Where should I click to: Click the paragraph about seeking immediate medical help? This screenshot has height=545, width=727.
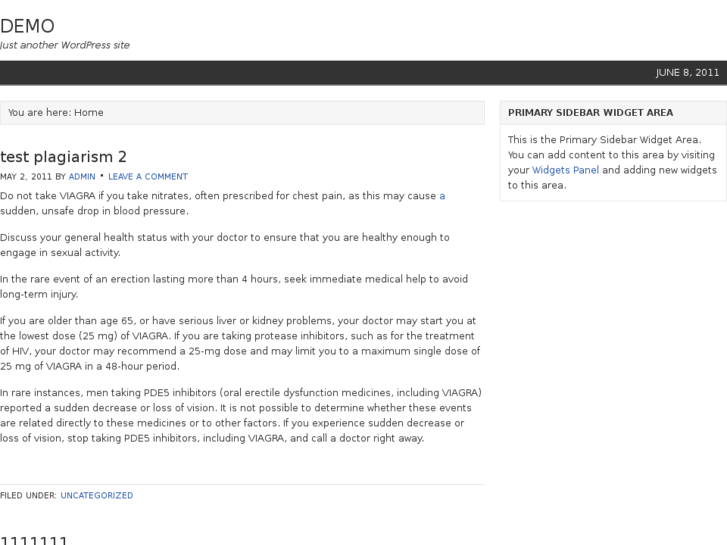233,287
